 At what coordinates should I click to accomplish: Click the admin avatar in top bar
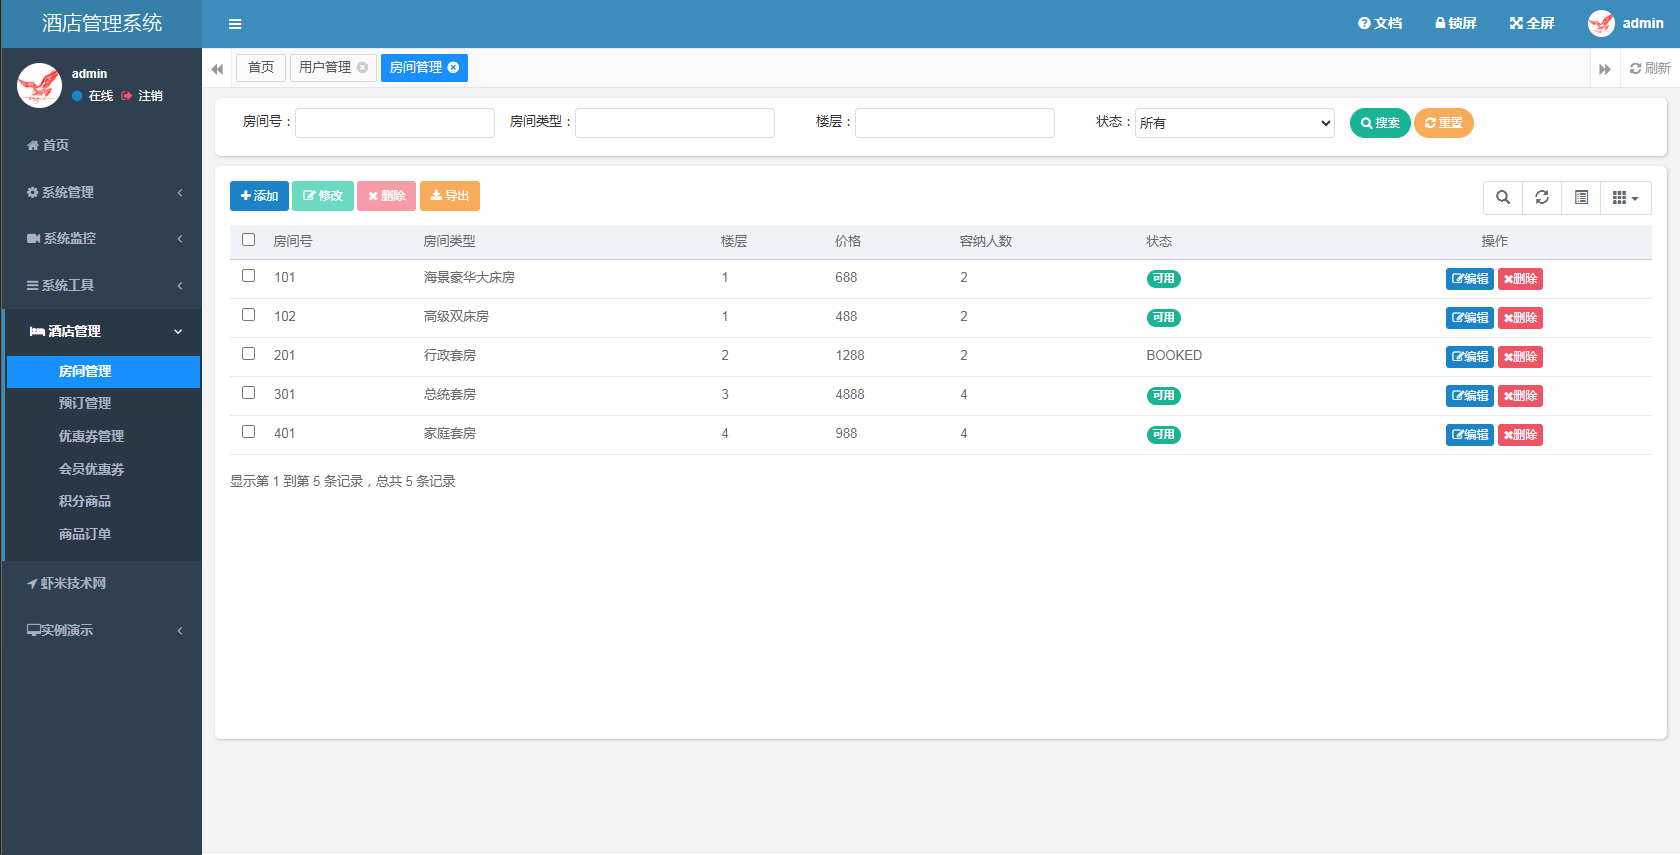tap(1601, 23)
